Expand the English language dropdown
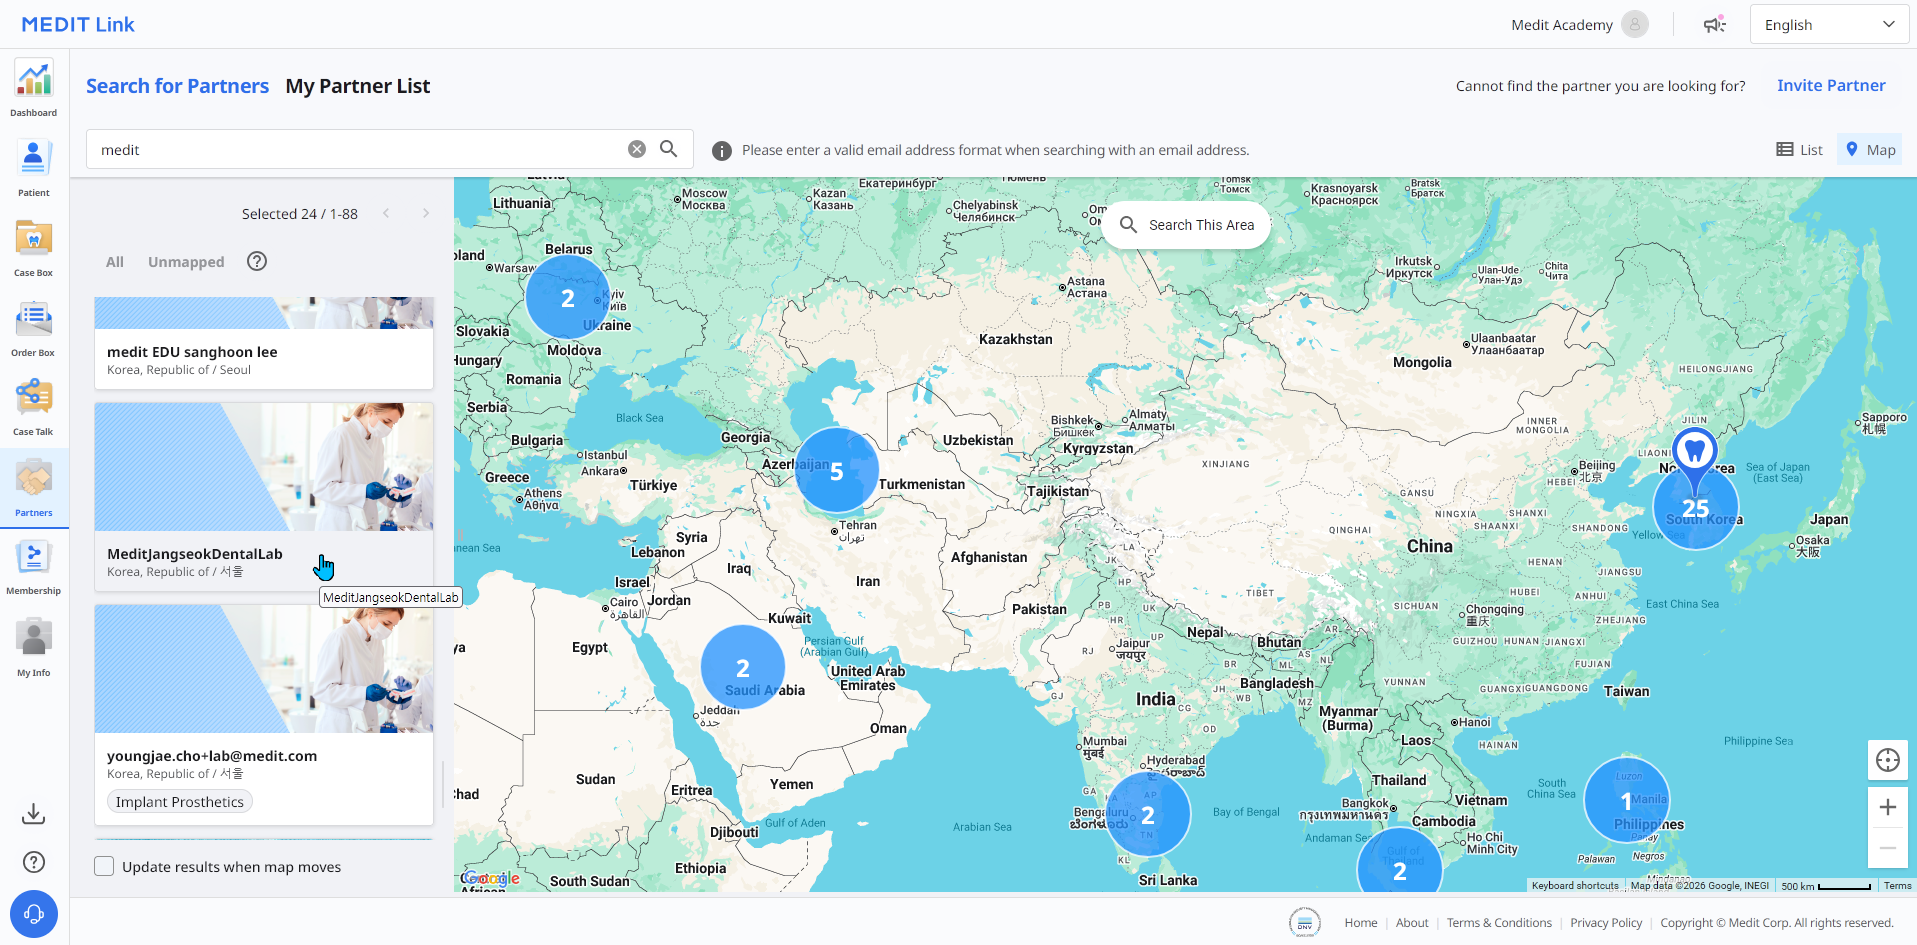 click(1829, 25)
